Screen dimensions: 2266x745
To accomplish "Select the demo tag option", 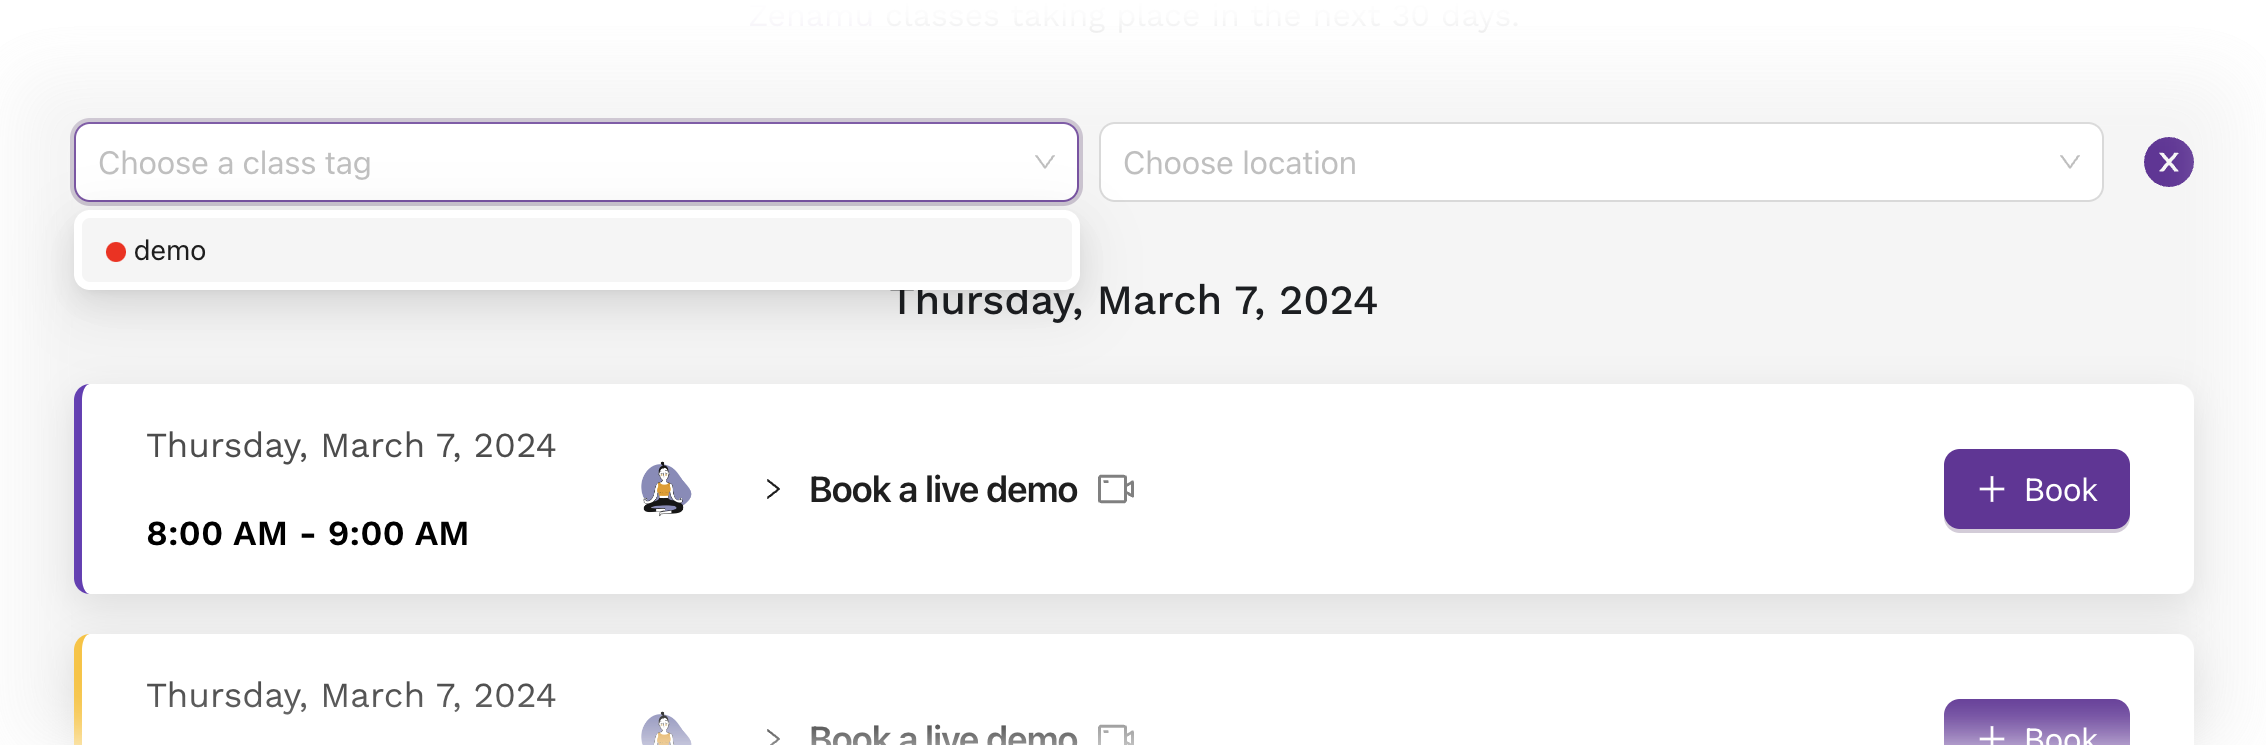I will (577, 251).
